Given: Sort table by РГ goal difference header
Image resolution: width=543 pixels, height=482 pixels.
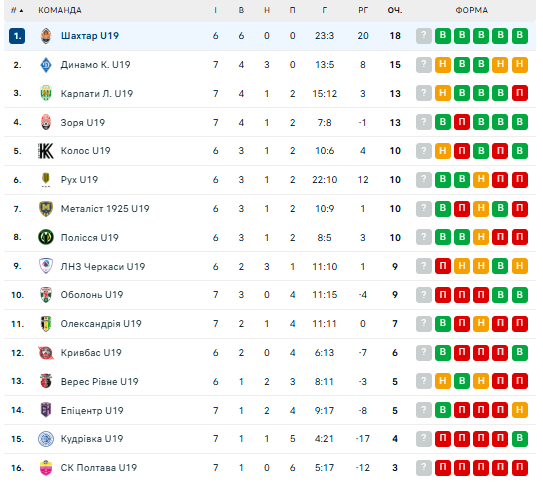Looking at the screenshot, I should click(363, 10).
